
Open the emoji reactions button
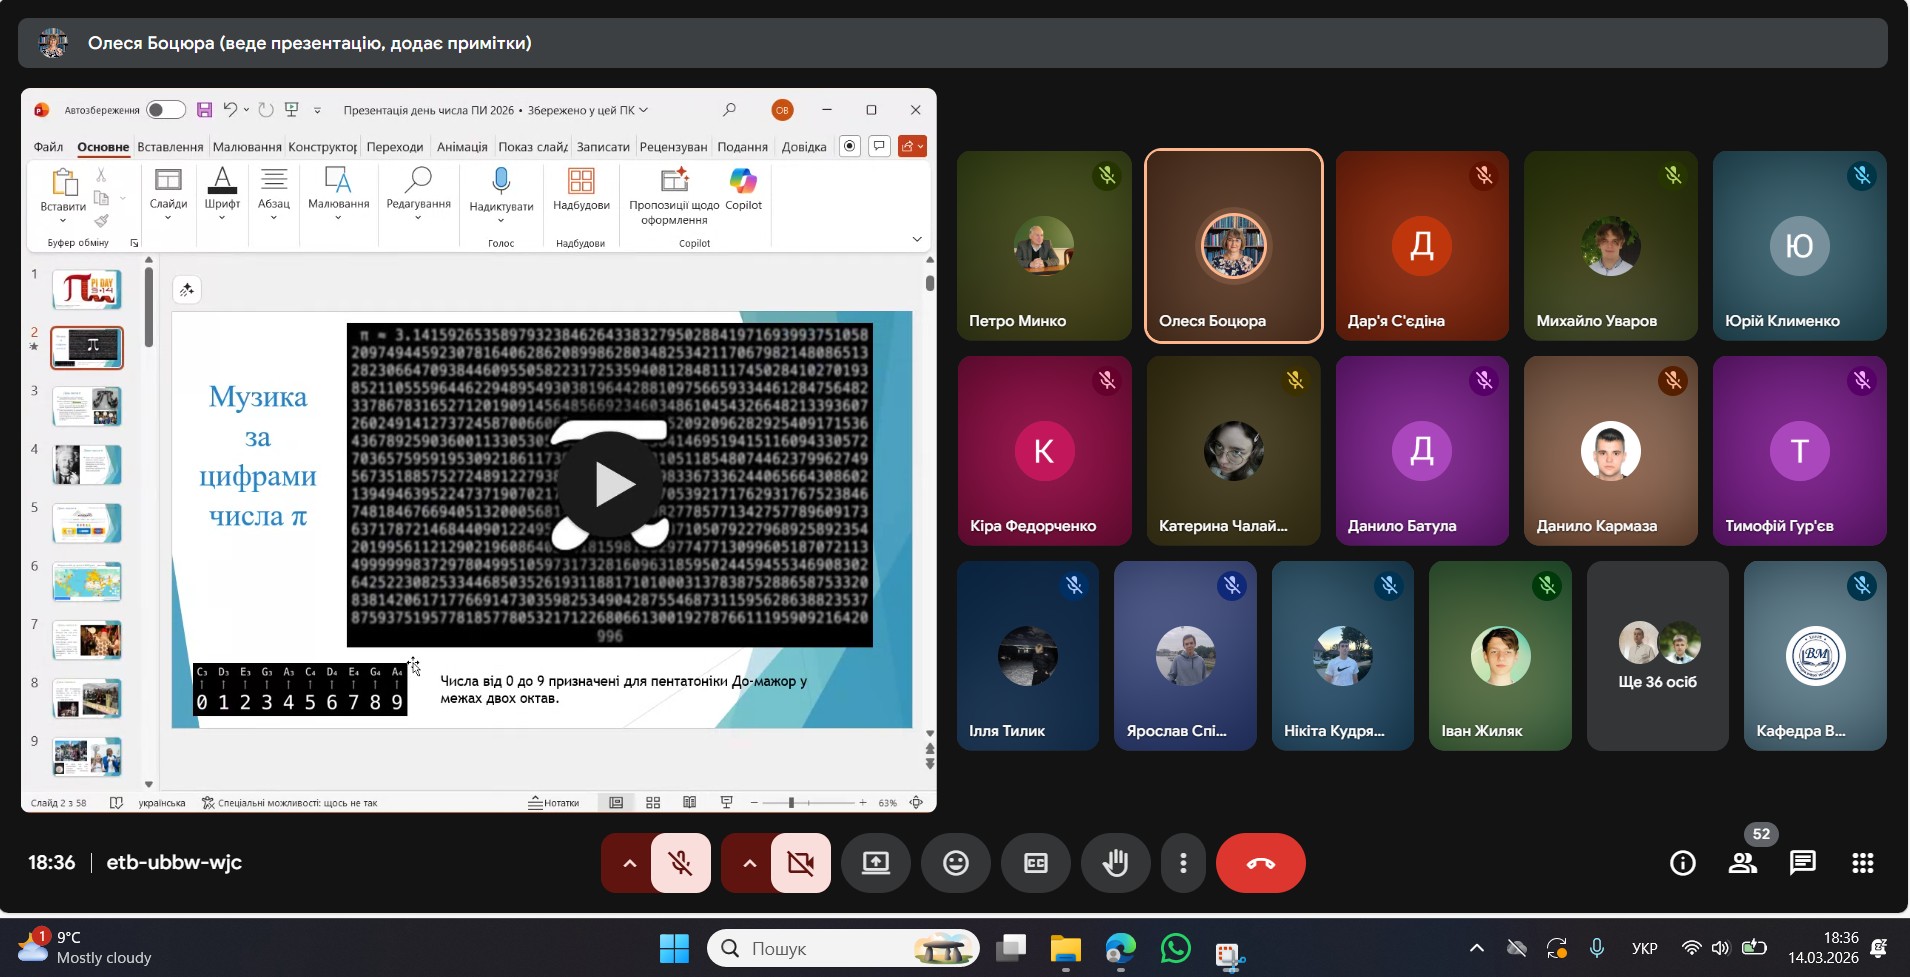[955, 863]
